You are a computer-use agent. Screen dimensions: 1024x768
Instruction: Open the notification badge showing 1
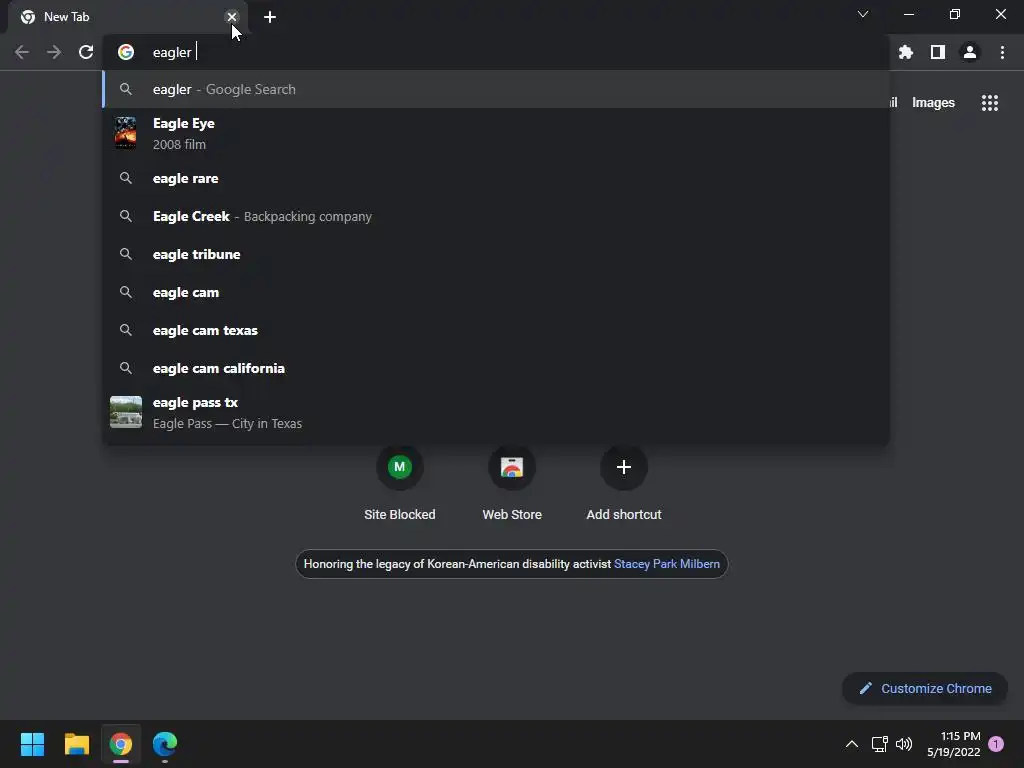(996, 744)
